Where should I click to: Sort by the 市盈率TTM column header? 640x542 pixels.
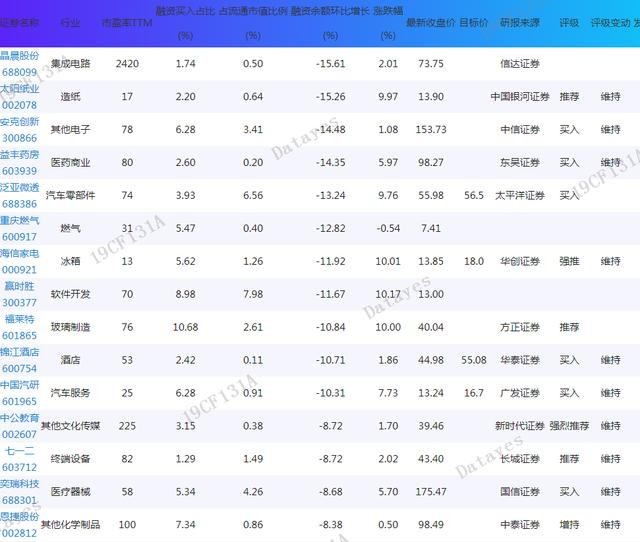[x=127, y=22]
